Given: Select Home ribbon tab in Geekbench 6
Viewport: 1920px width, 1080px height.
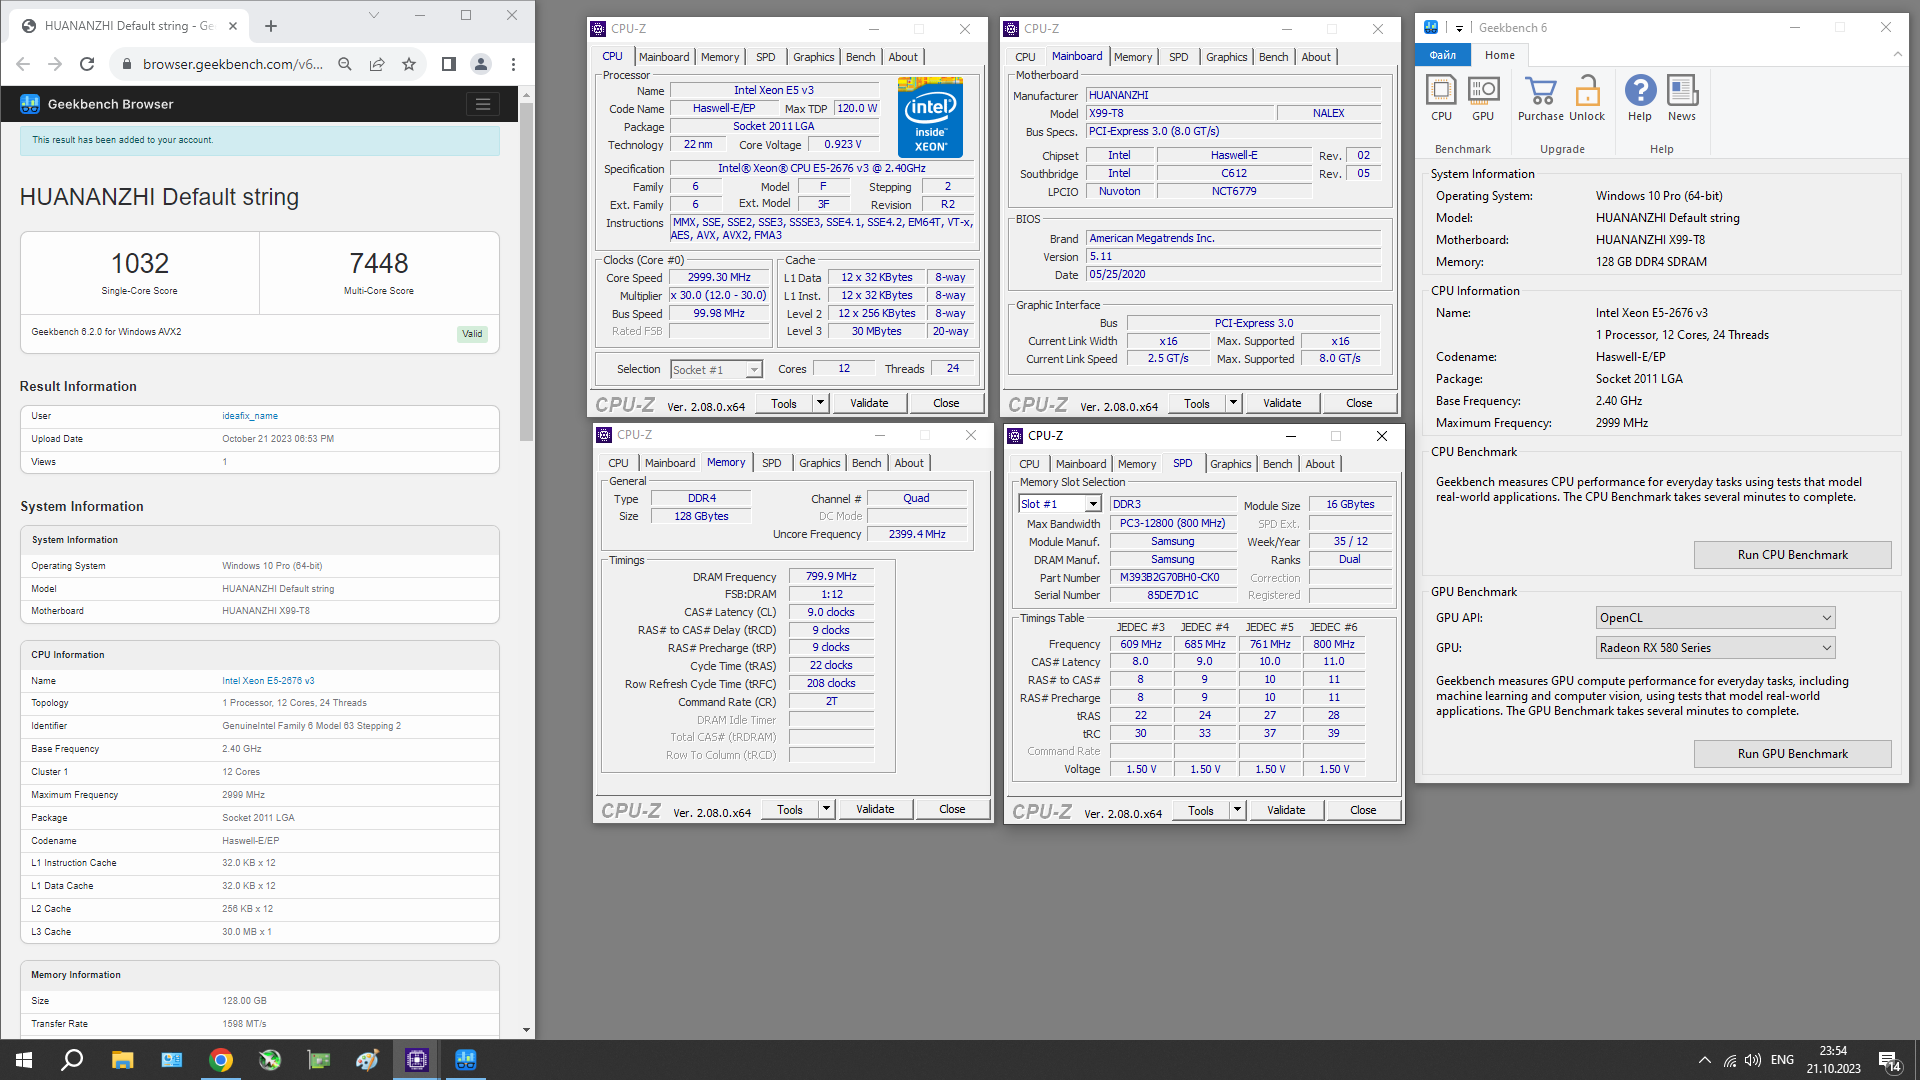Looking at the screenshot, I should [x=1499, y=55].
